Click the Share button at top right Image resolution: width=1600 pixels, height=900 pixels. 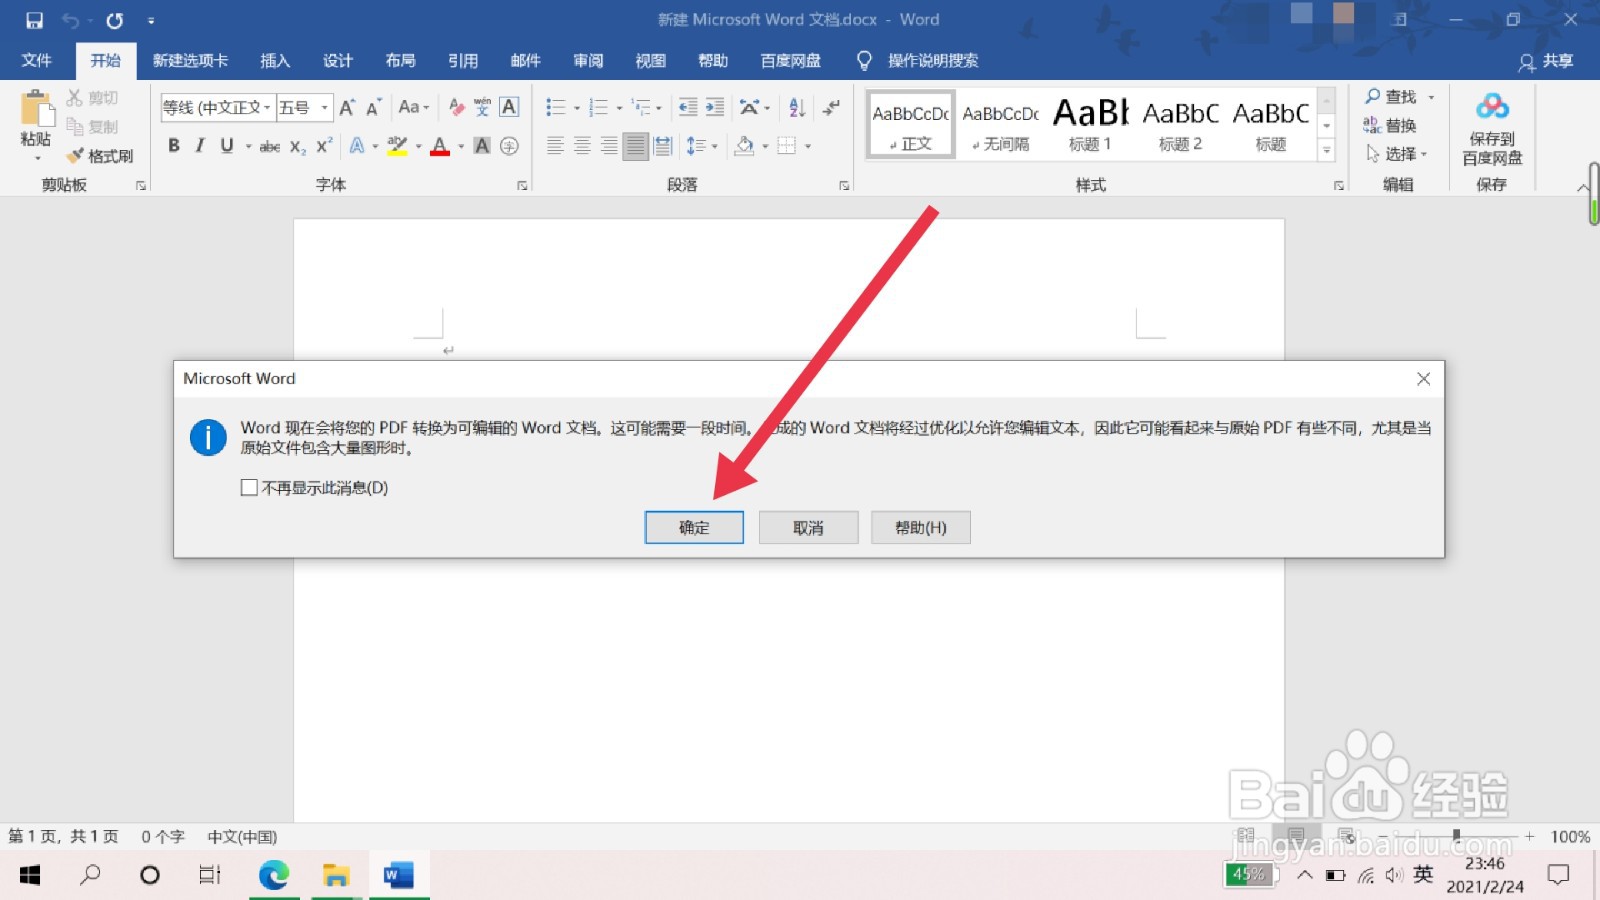pyautogui.click(x=1547, y=62)
